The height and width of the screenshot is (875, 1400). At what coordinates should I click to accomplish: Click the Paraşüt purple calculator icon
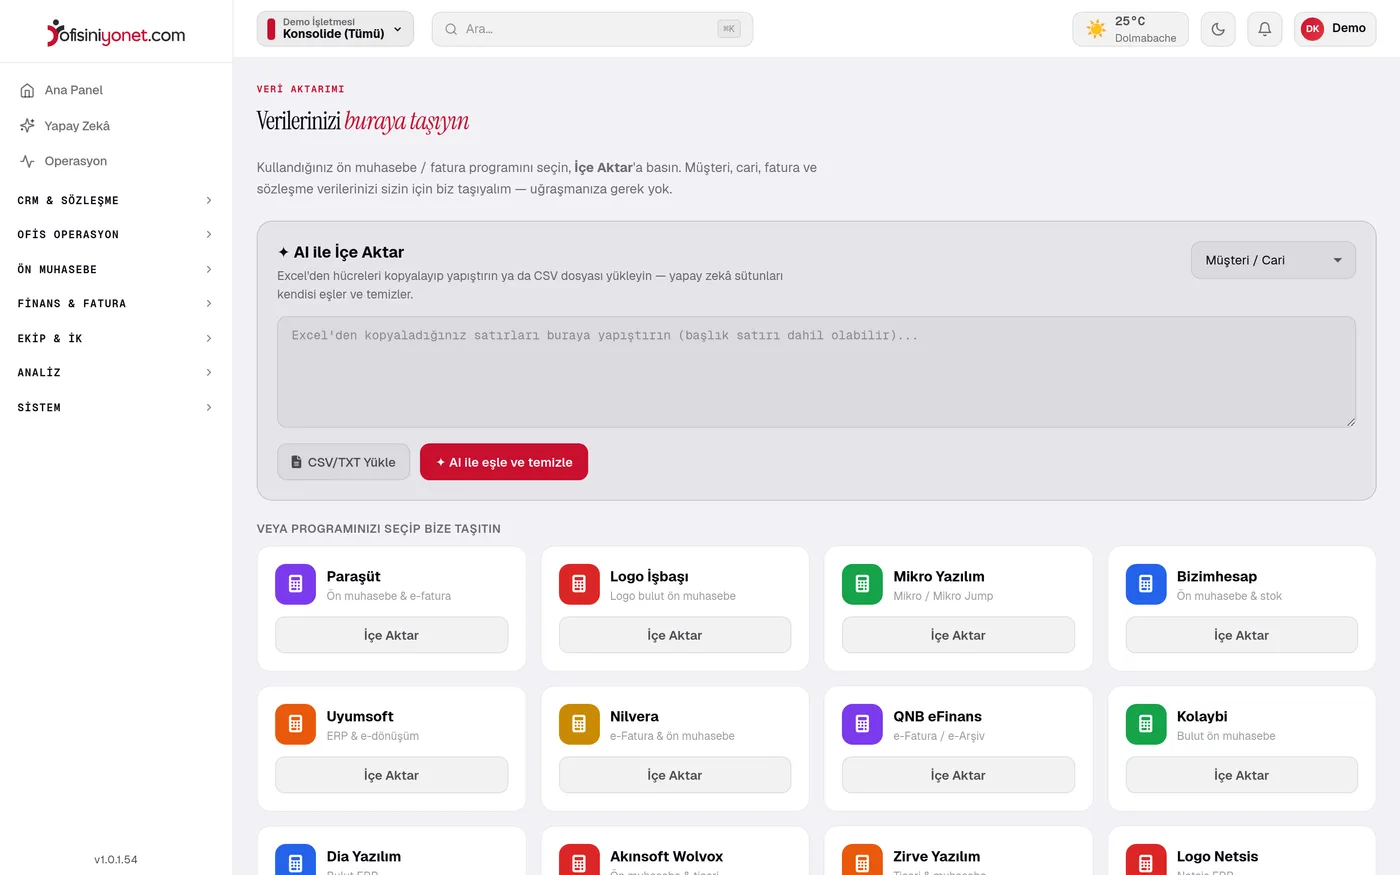(295, 584)
